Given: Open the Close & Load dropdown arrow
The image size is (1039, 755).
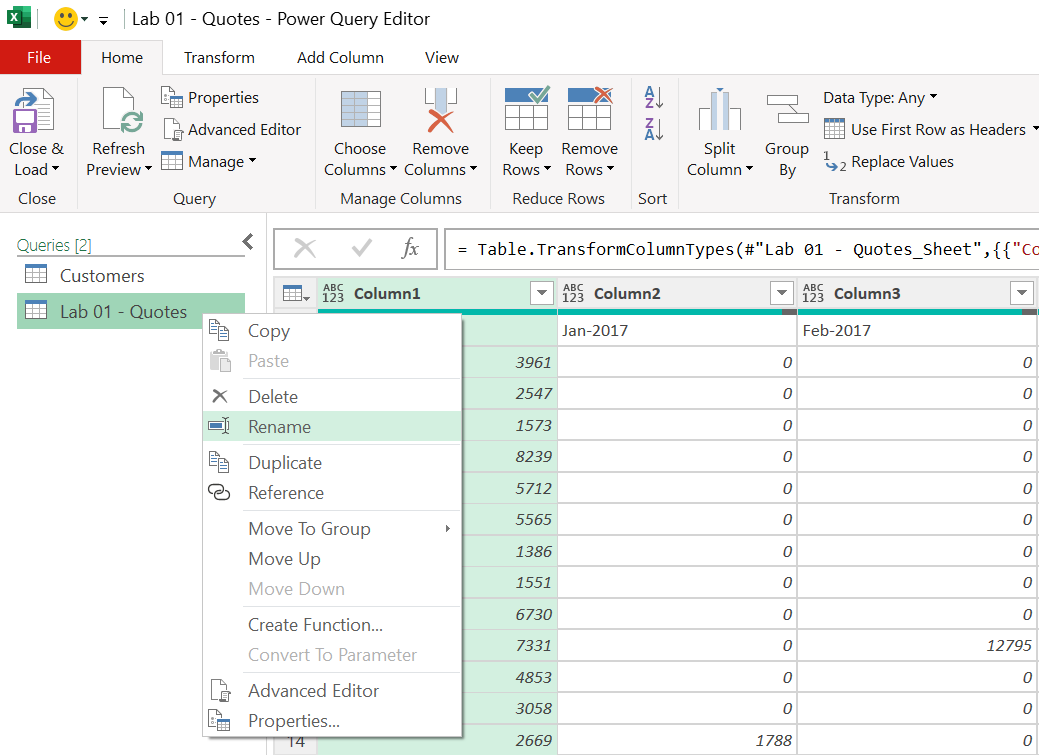Looking at the screenshot, I should [x=56, y=169].
